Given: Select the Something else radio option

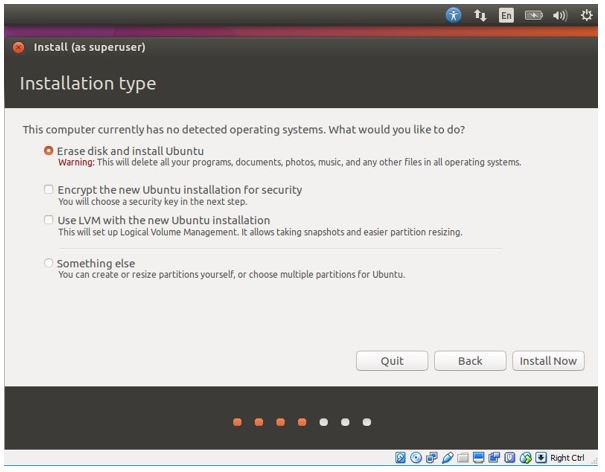Looking at the screenshot, I should (48, 263).
